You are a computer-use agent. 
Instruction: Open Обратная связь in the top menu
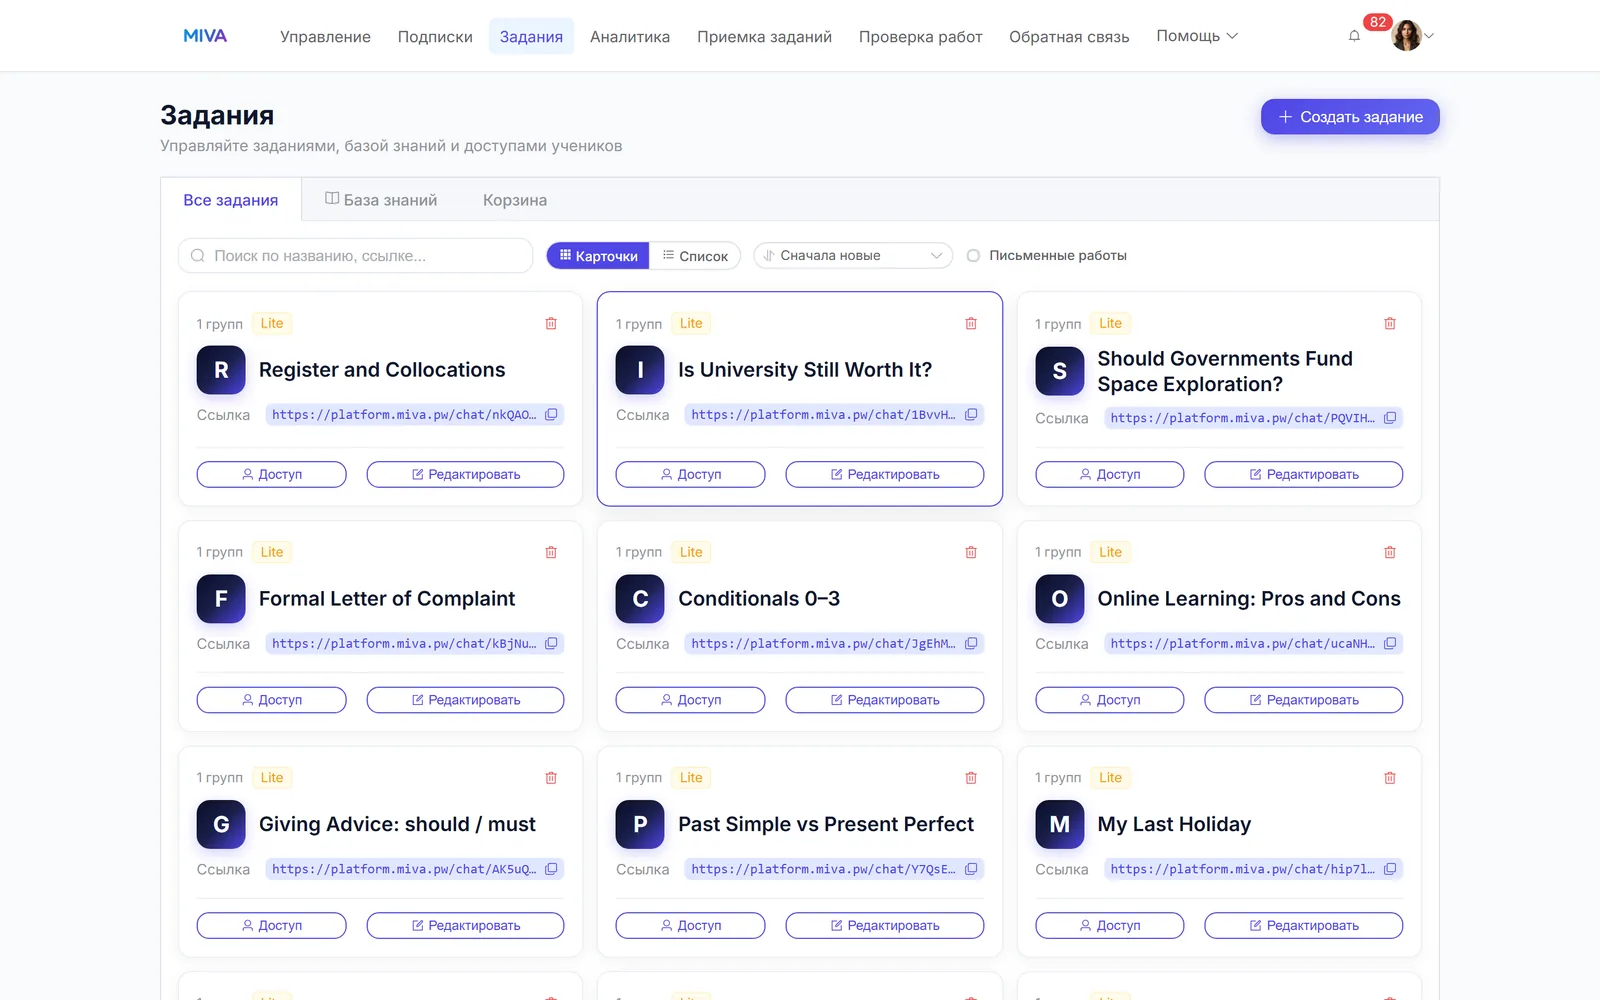click(1069, 37)
